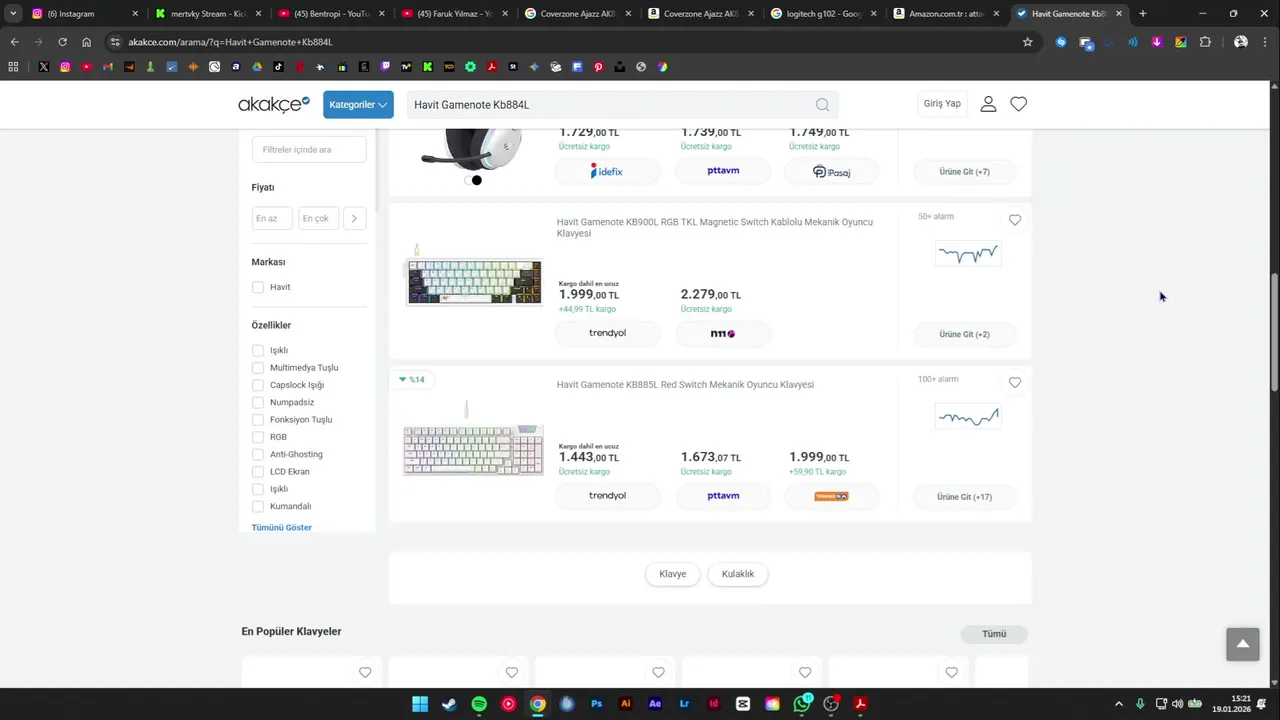This screenshot has height=720, width=1280.
Task: Open Windows Start menu
Action: point(420,704)
